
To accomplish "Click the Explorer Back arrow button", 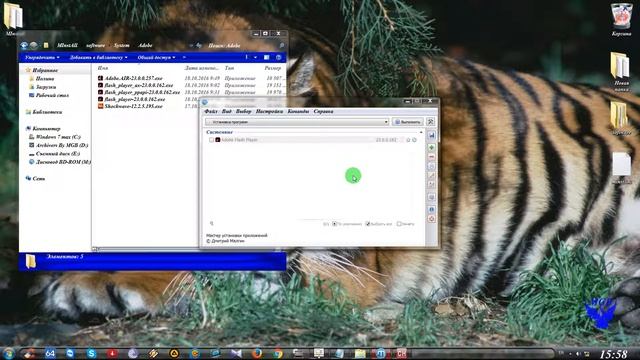I will (x=24, y=45).
